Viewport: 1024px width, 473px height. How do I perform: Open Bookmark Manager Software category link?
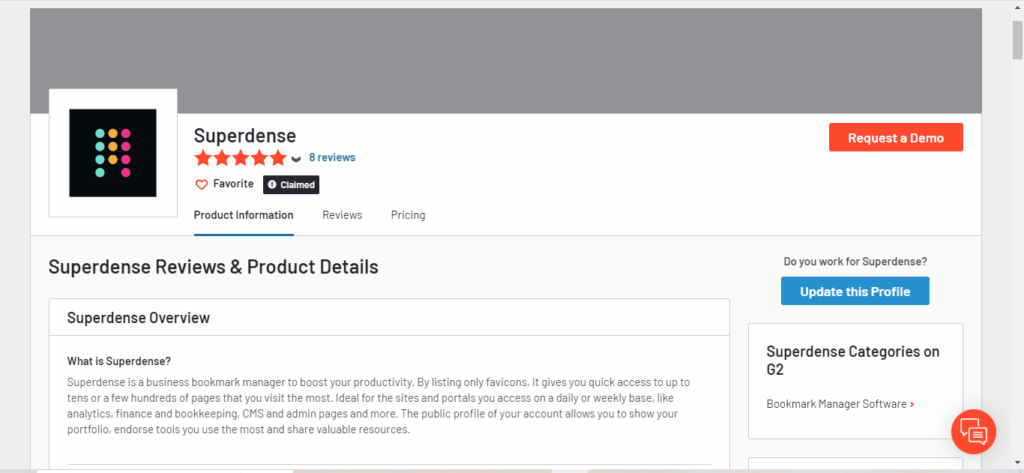(x=837, y=404)
